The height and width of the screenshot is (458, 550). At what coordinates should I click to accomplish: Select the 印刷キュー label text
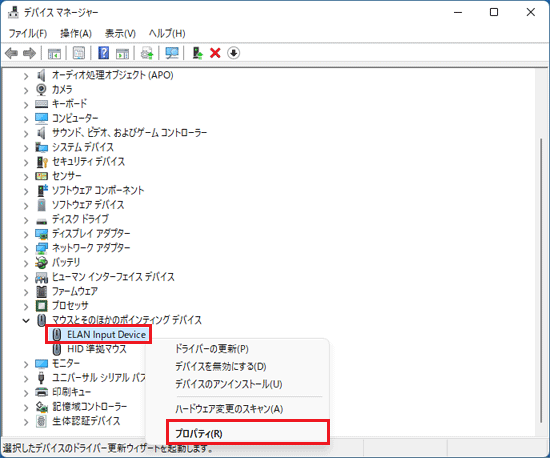click(x=72, y=392)
